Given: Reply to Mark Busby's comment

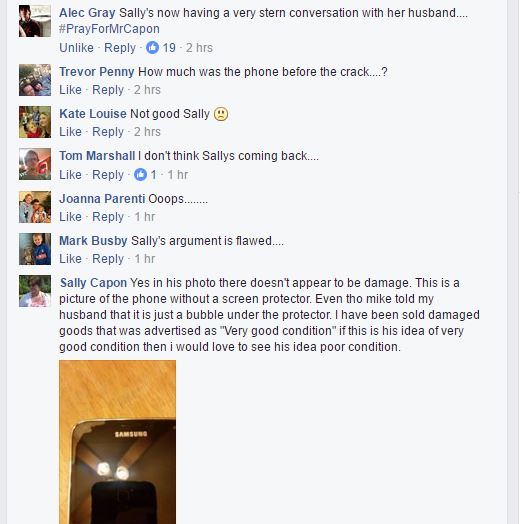Looking at the screenshot, I should coord(108,259).
